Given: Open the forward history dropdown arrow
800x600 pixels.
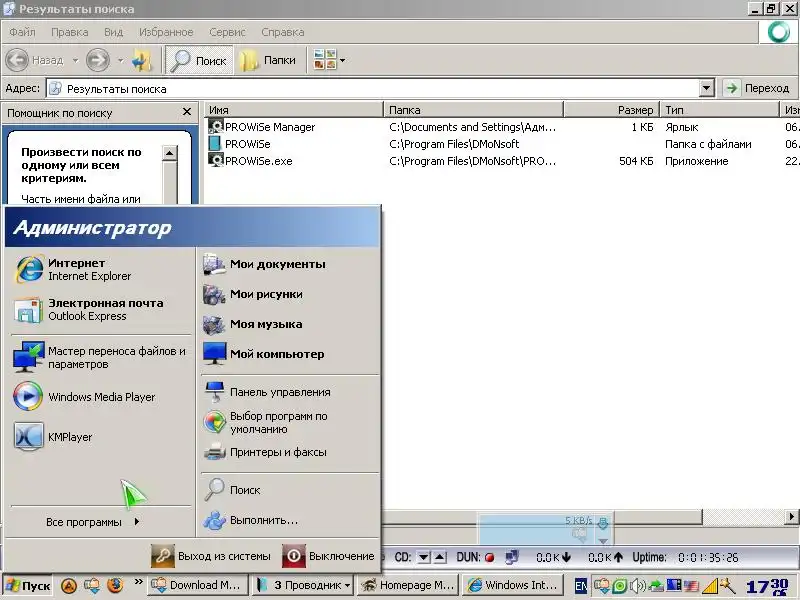Looking at the screenshot, I should pyautogui.click(x=120, y=60).
